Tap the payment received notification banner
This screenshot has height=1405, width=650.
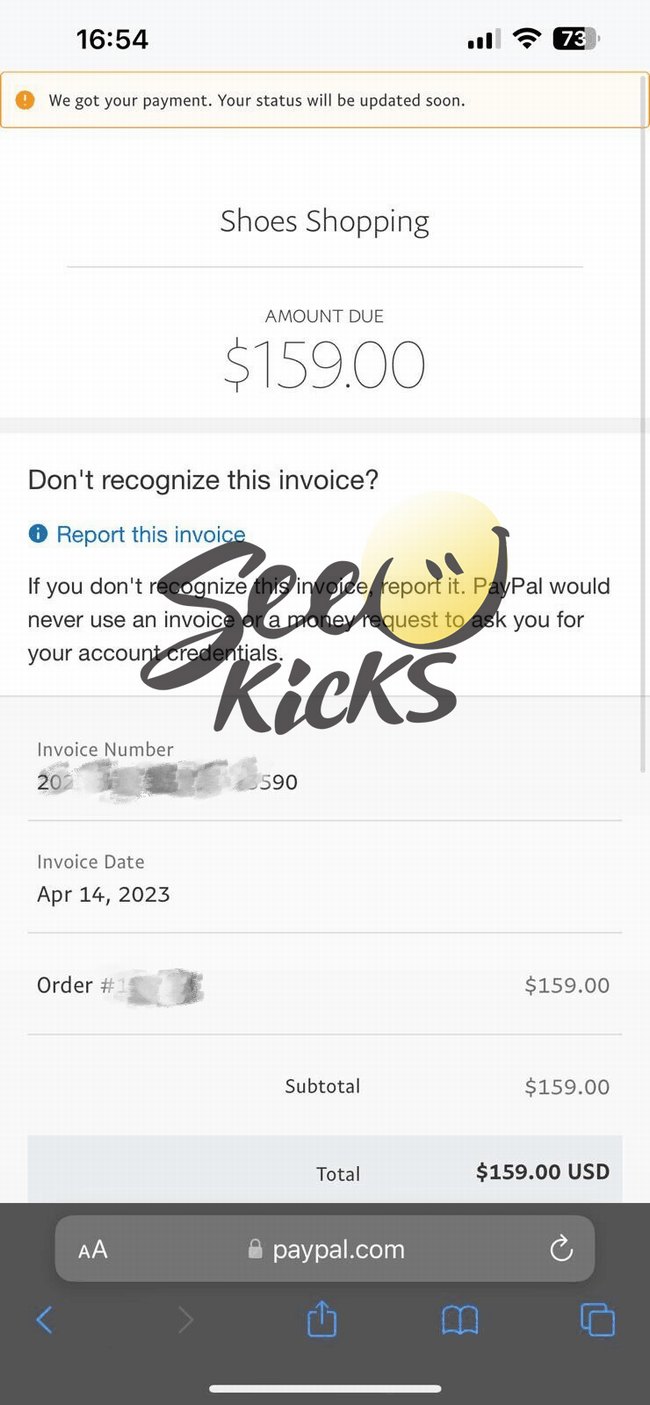[325, 100]
